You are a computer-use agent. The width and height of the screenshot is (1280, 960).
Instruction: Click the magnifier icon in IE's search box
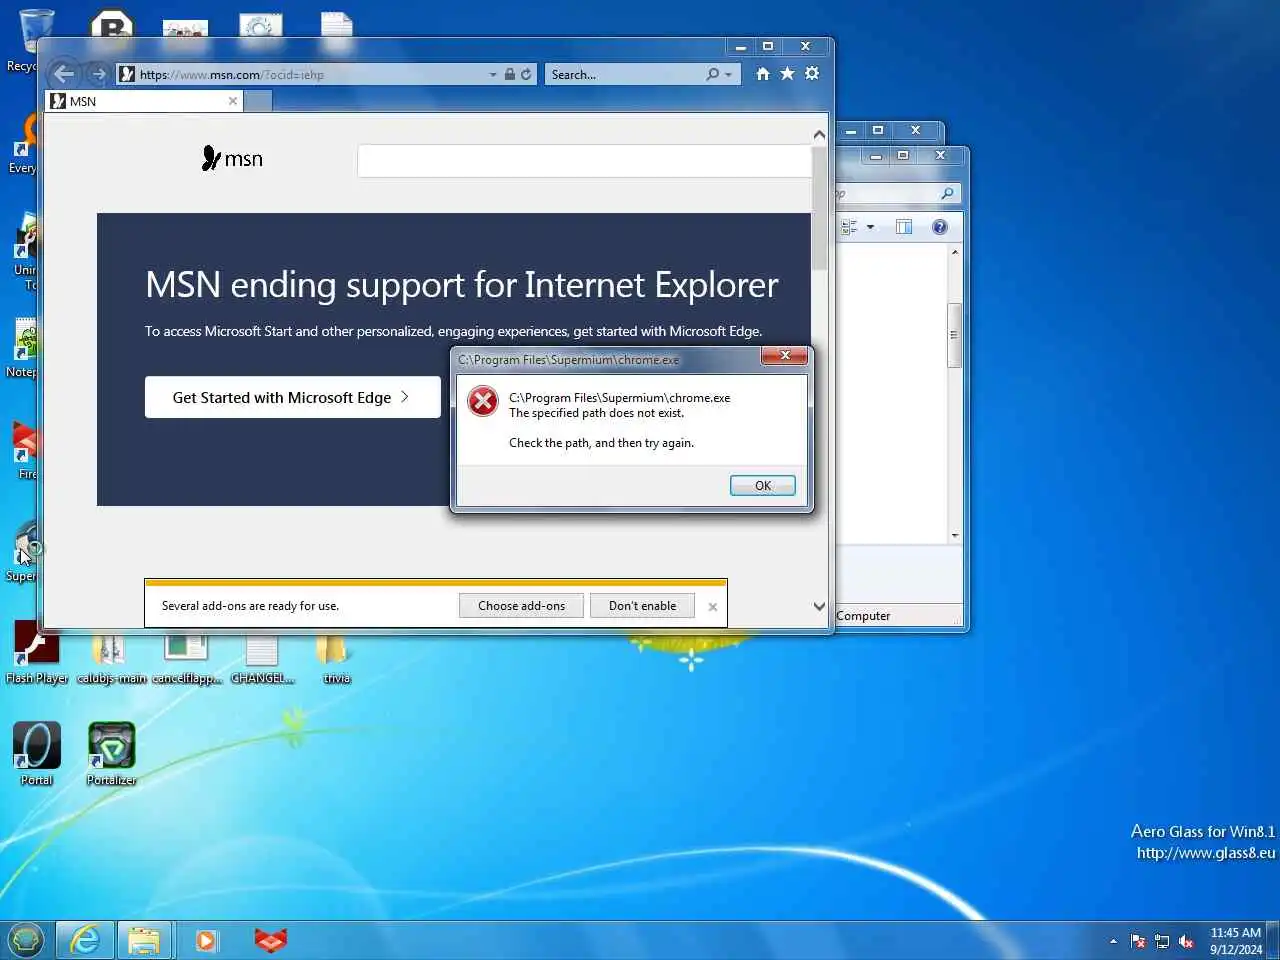coord(712,74)
